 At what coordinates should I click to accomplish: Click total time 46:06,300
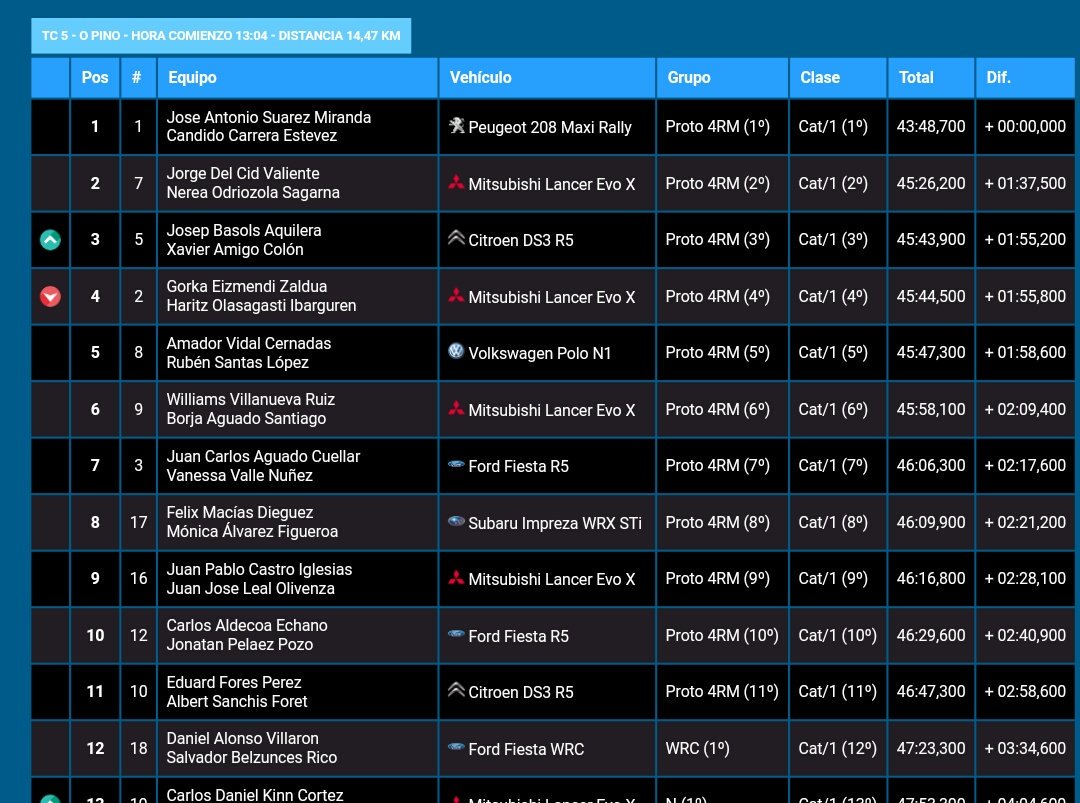(931, 466)
